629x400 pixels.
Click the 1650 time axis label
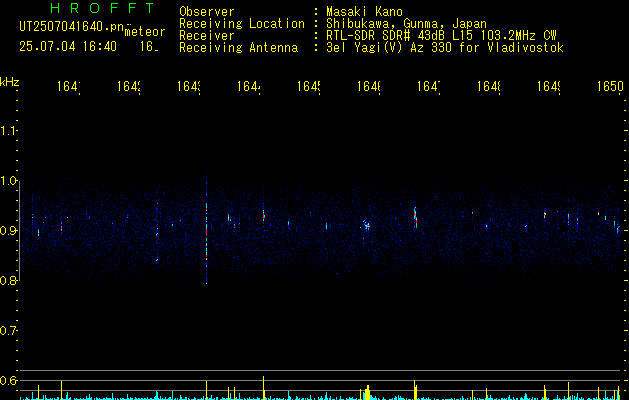[x=610, y=86]
